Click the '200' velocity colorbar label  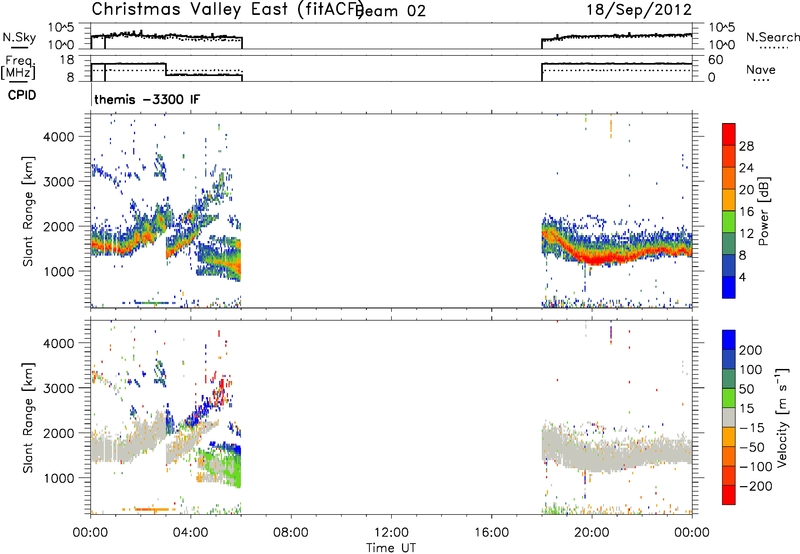(751, 350)
